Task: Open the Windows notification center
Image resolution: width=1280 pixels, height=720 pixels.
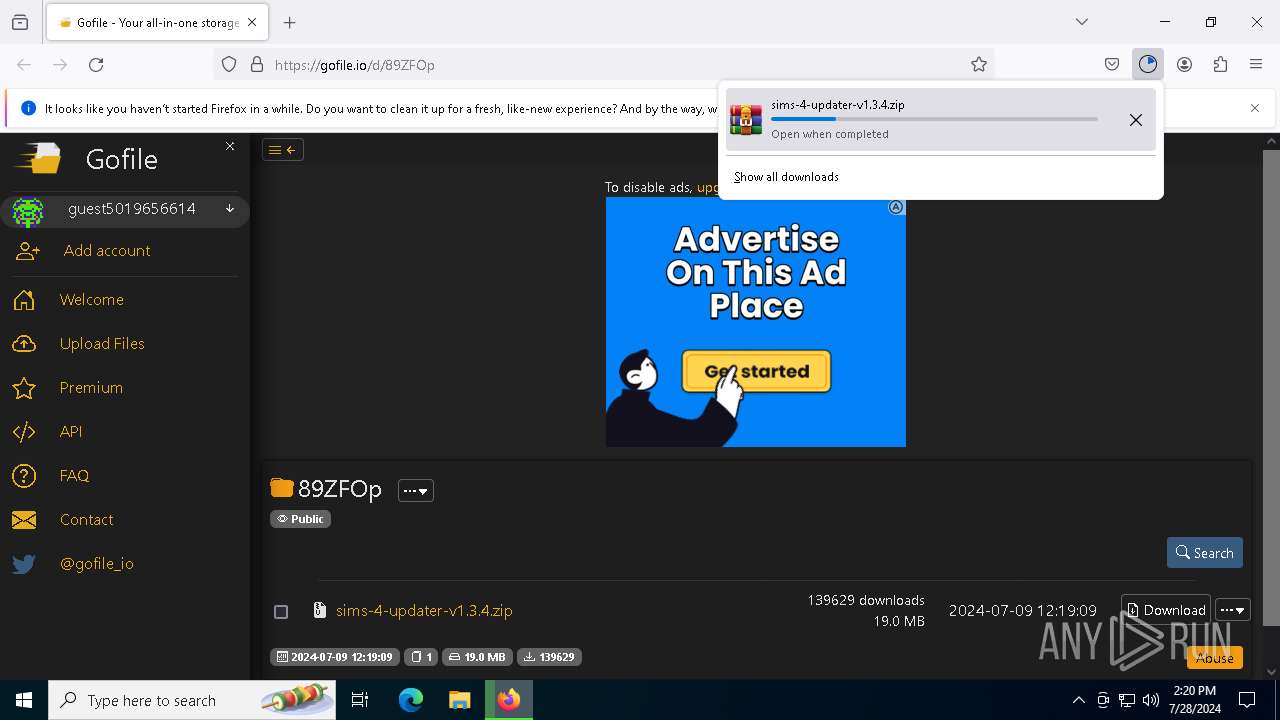Action: coord(1248,700)
